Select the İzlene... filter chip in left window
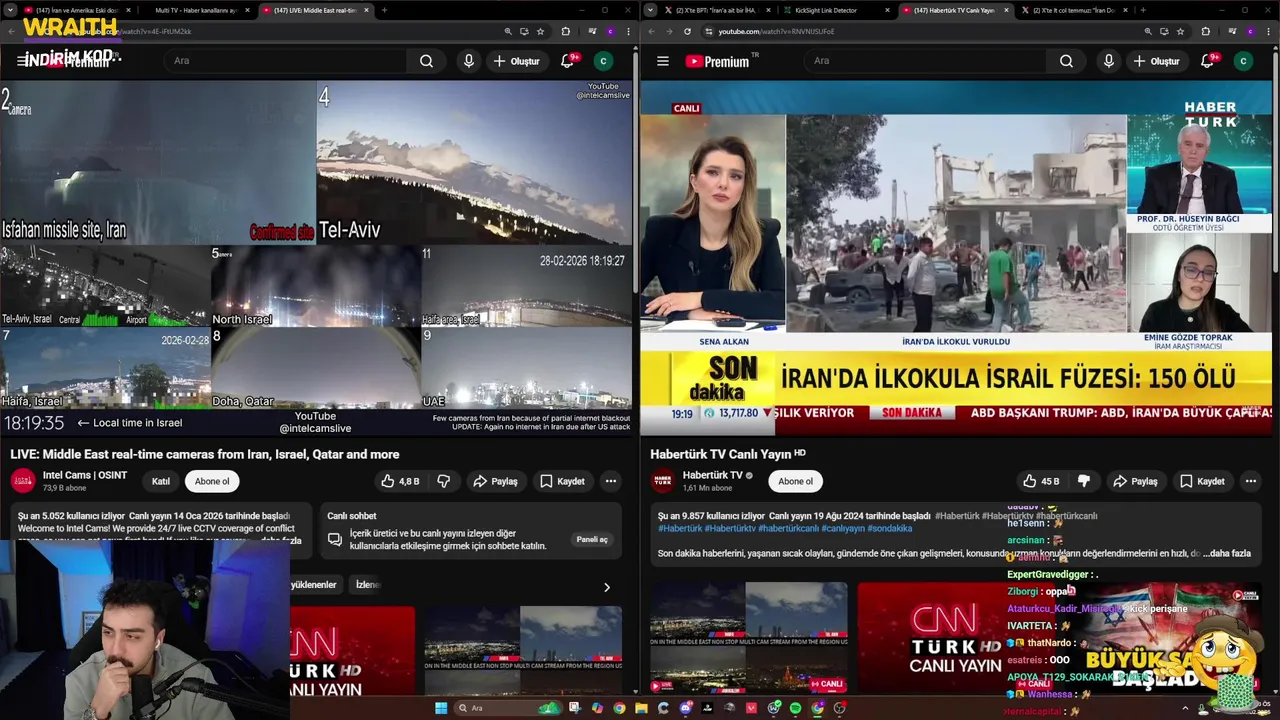This screenshot has height=720, width=1280. pos(368,584)
